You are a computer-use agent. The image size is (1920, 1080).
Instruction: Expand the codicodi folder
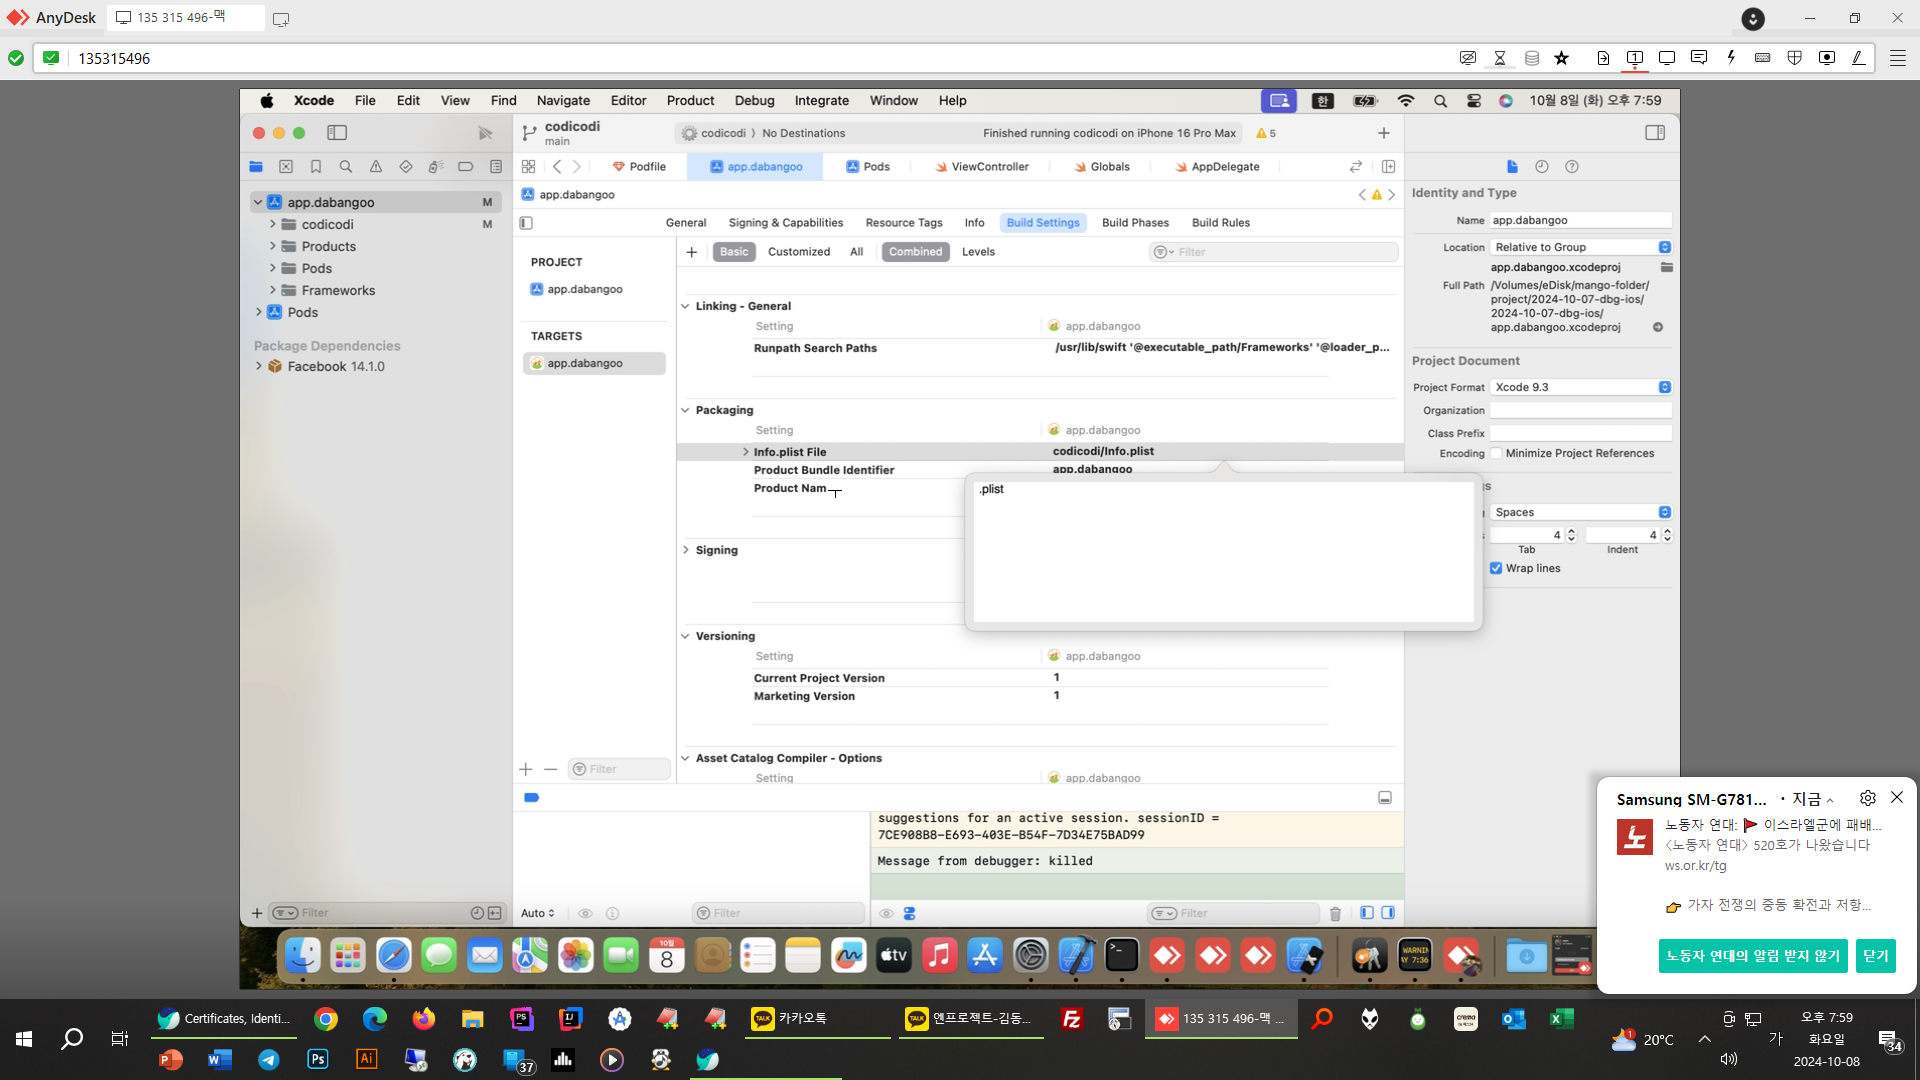(x=273, y=224)
